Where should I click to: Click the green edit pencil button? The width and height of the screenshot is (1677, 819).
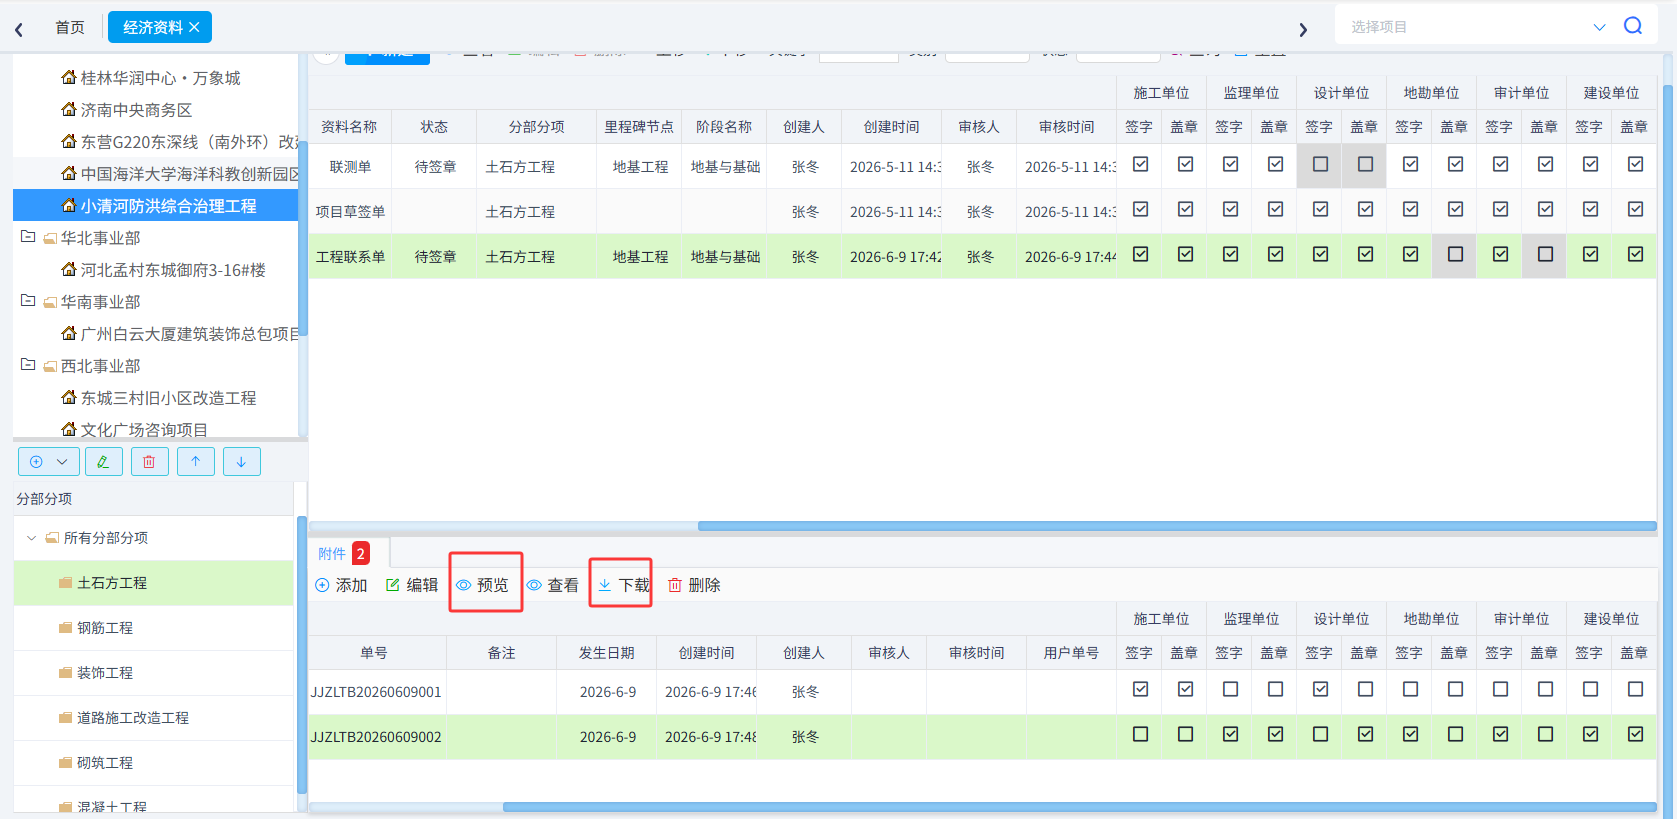point(104,461)
